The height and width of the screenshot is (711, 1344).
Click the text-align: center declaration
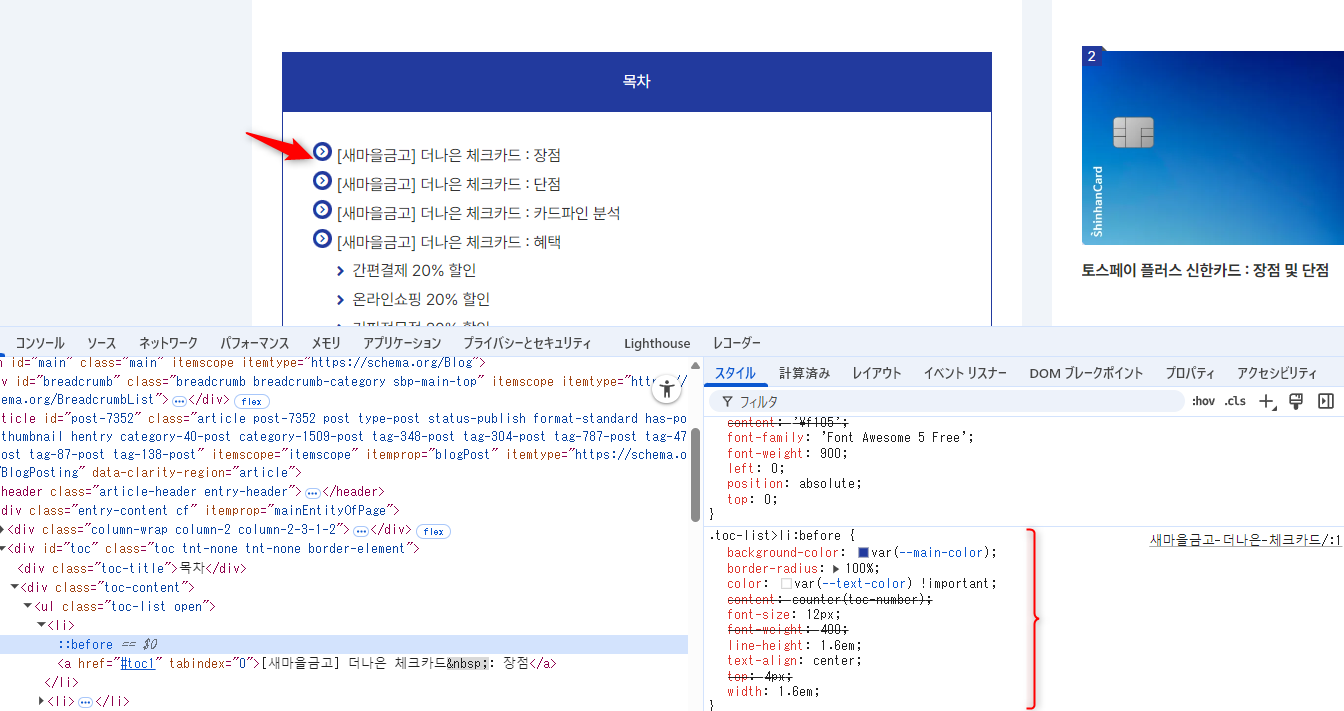792,660
